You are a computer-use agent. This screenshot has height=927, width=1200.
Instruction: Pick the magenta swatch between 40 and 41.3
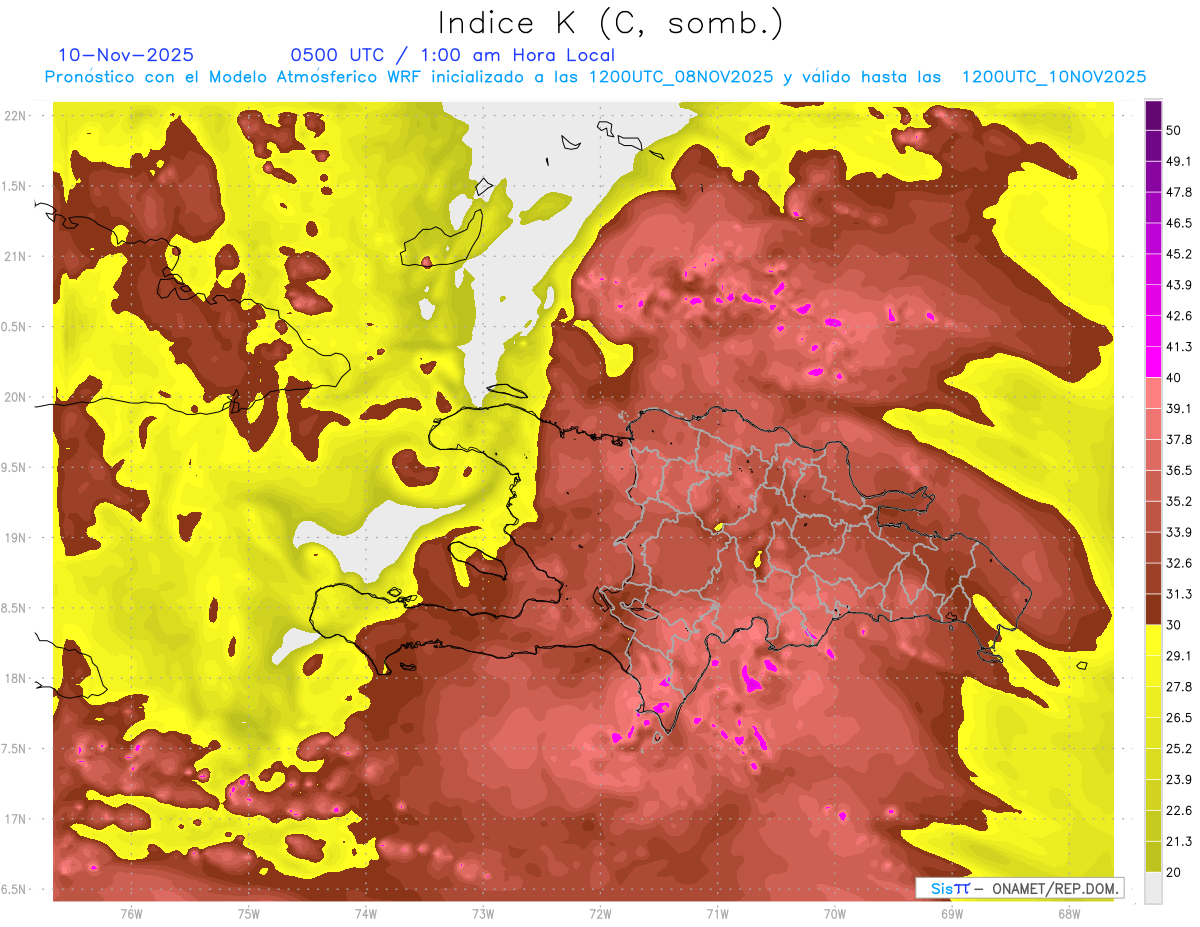point(1153,362)
